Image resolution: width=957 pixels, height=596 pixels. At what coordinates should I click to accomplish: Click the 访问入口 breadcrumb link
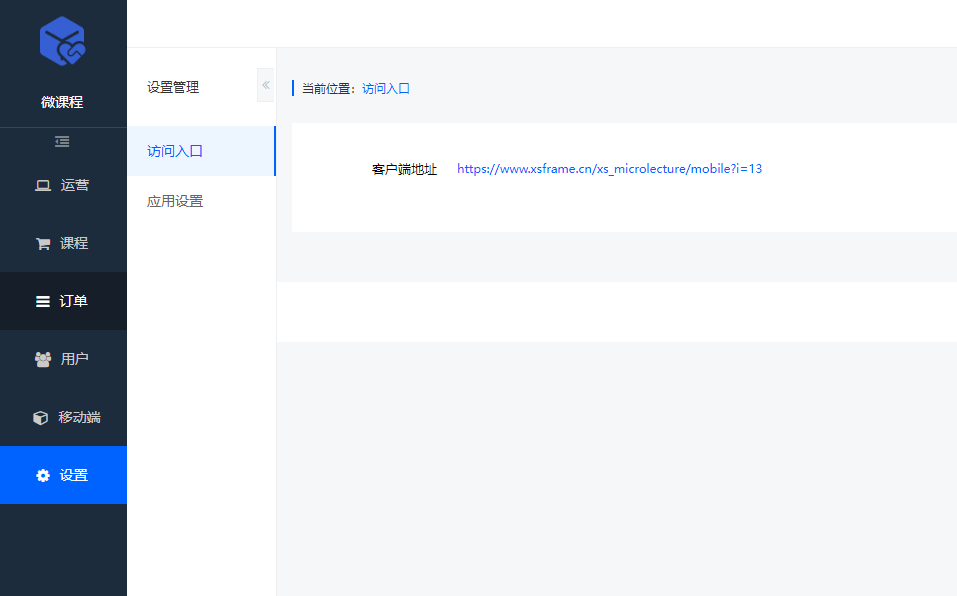pos(386,88)
